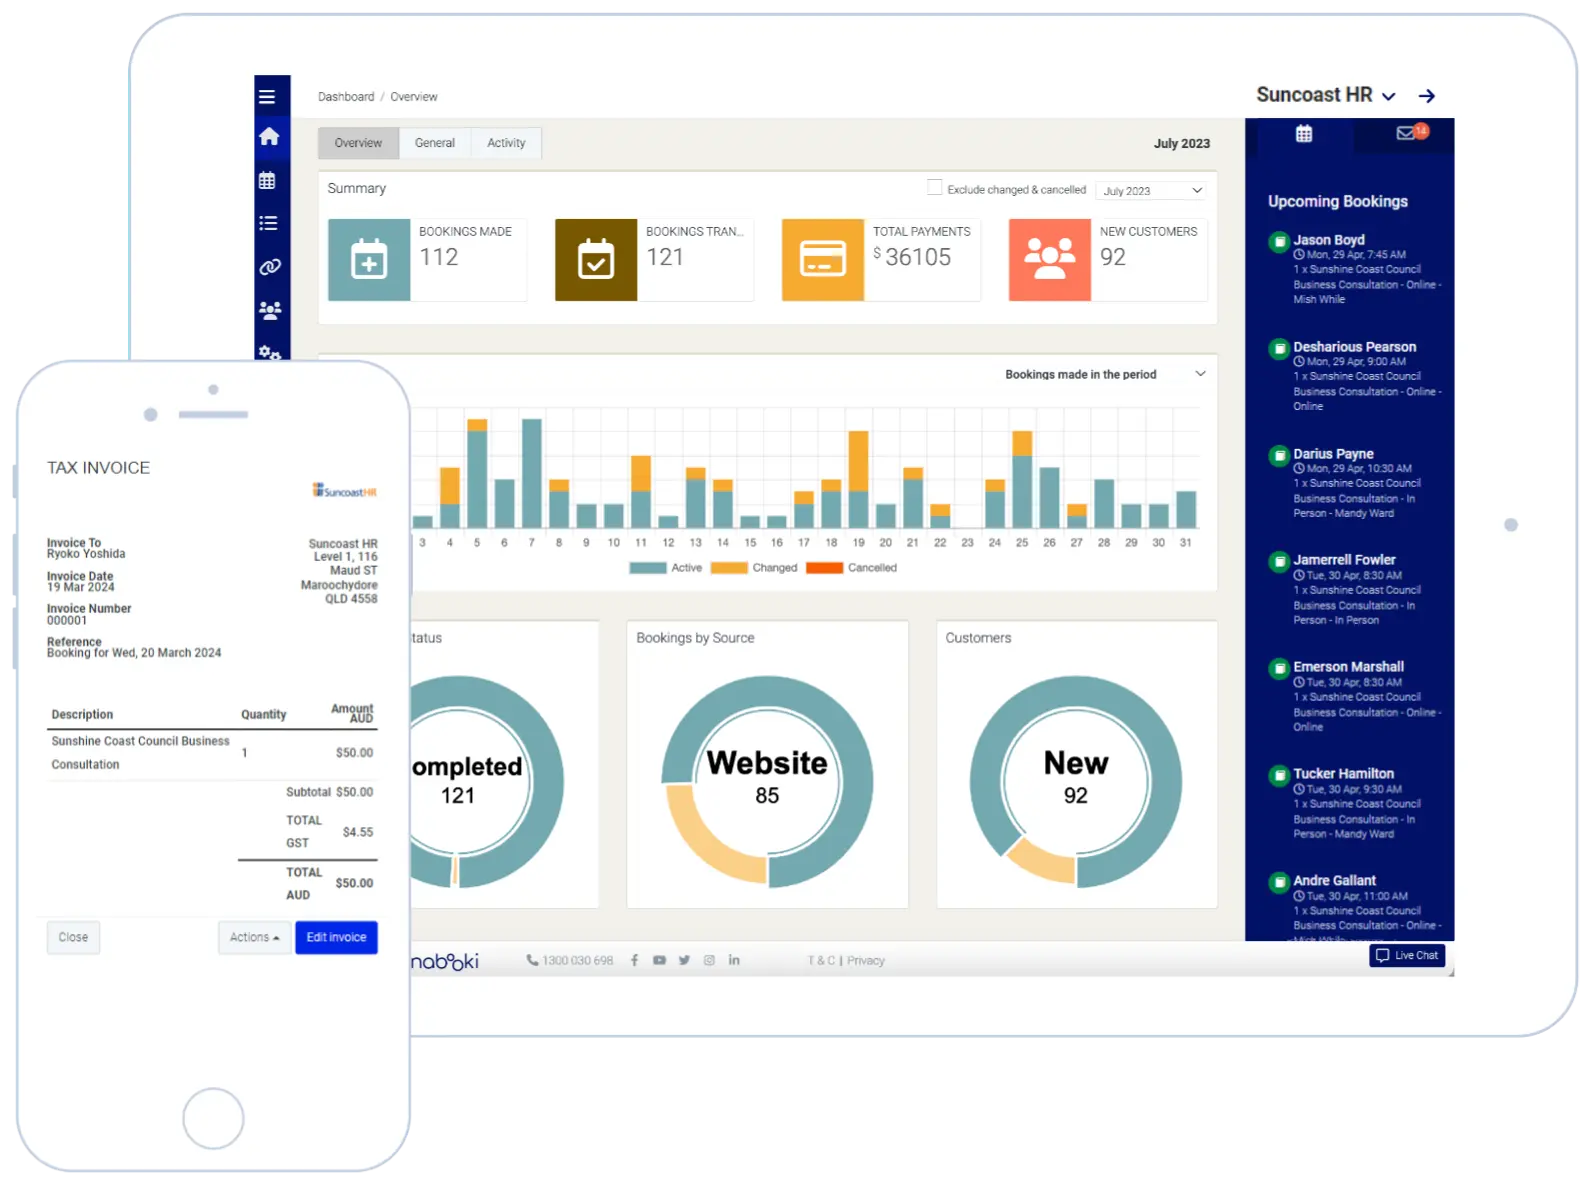Click the Edit invoice button
Image resolution: width=1592 pixels, height=1185 pixels.
(336, 937)
